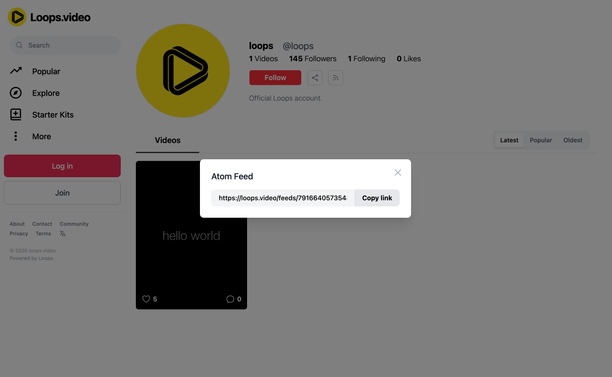Click the 1 Videos count

click(263, 59)
